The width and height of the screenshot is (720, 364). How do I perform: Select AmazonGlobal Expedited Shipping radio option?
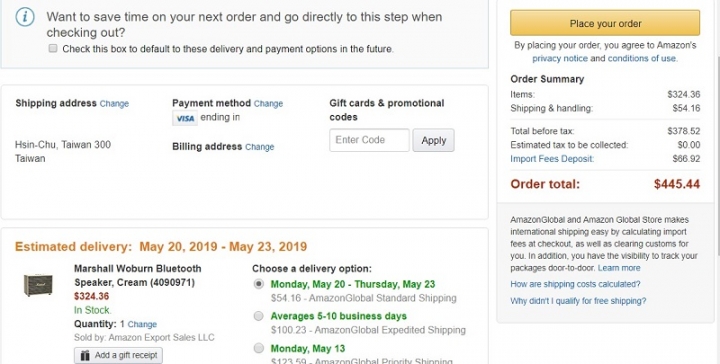tap(259, 316)
